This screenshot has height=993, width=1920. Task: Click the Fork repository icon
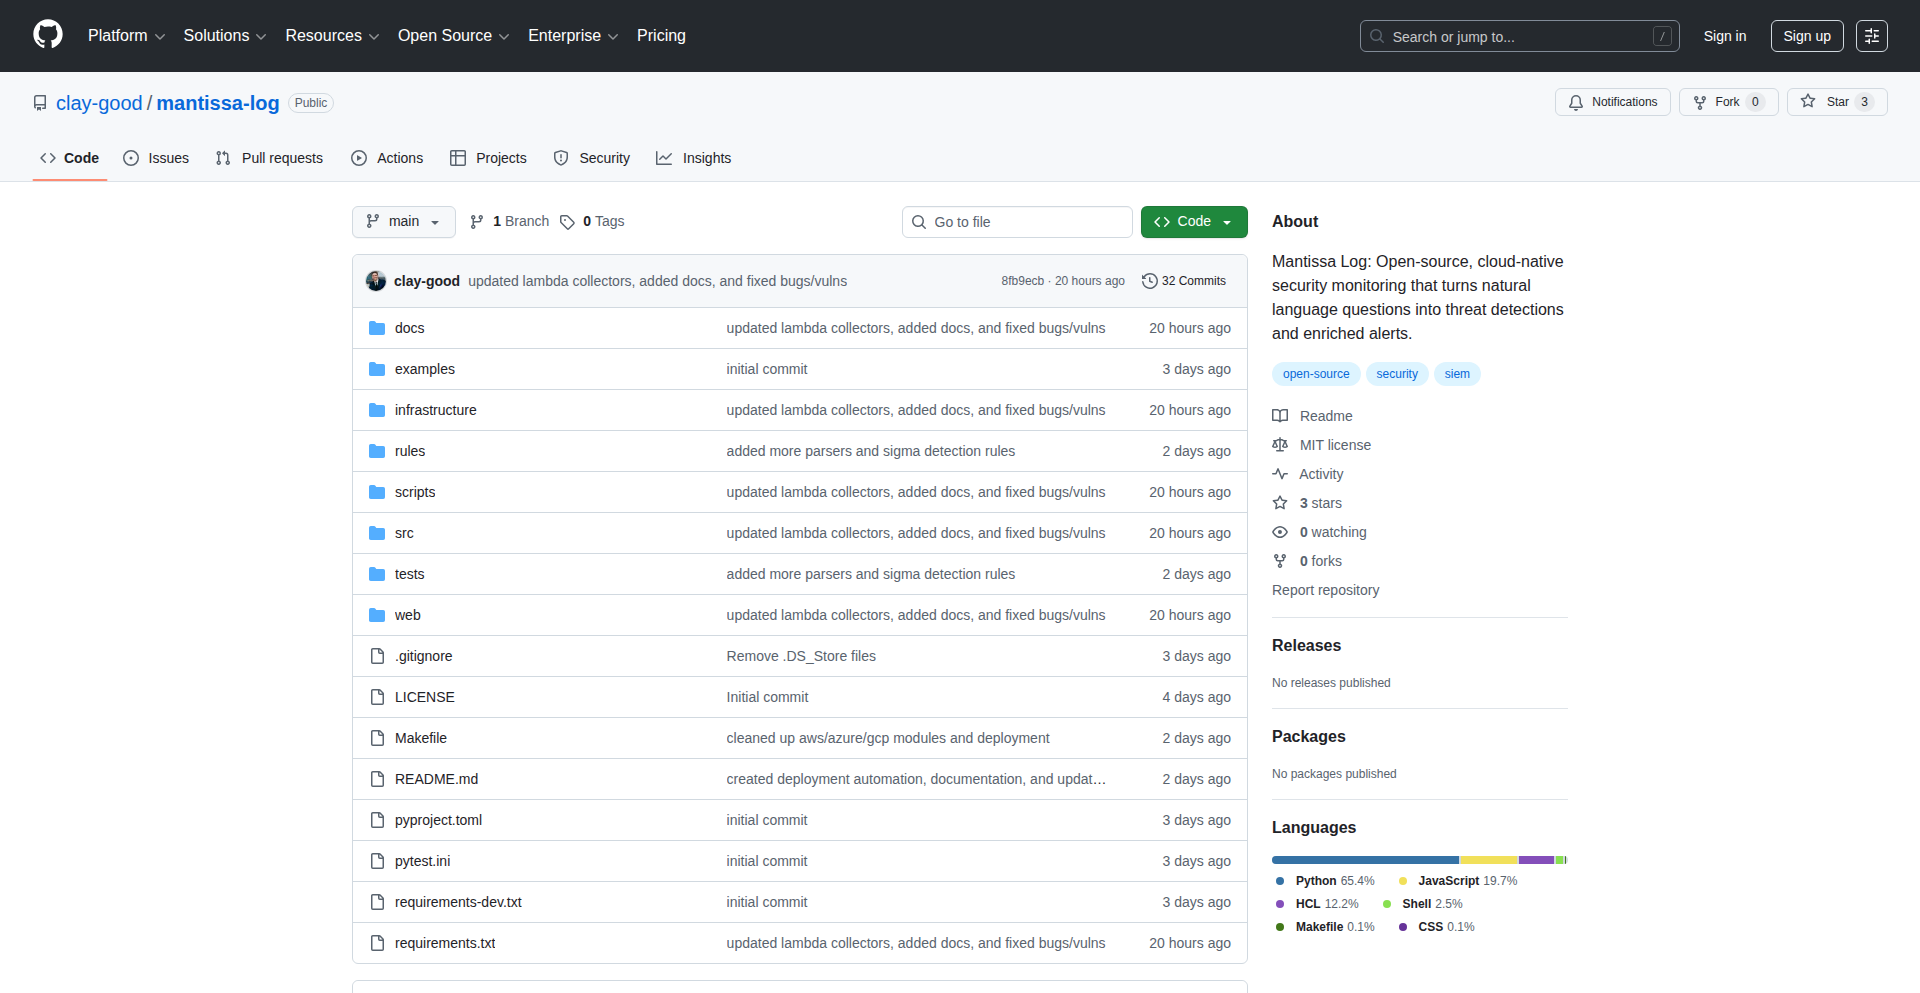(x=1700, y=102)
